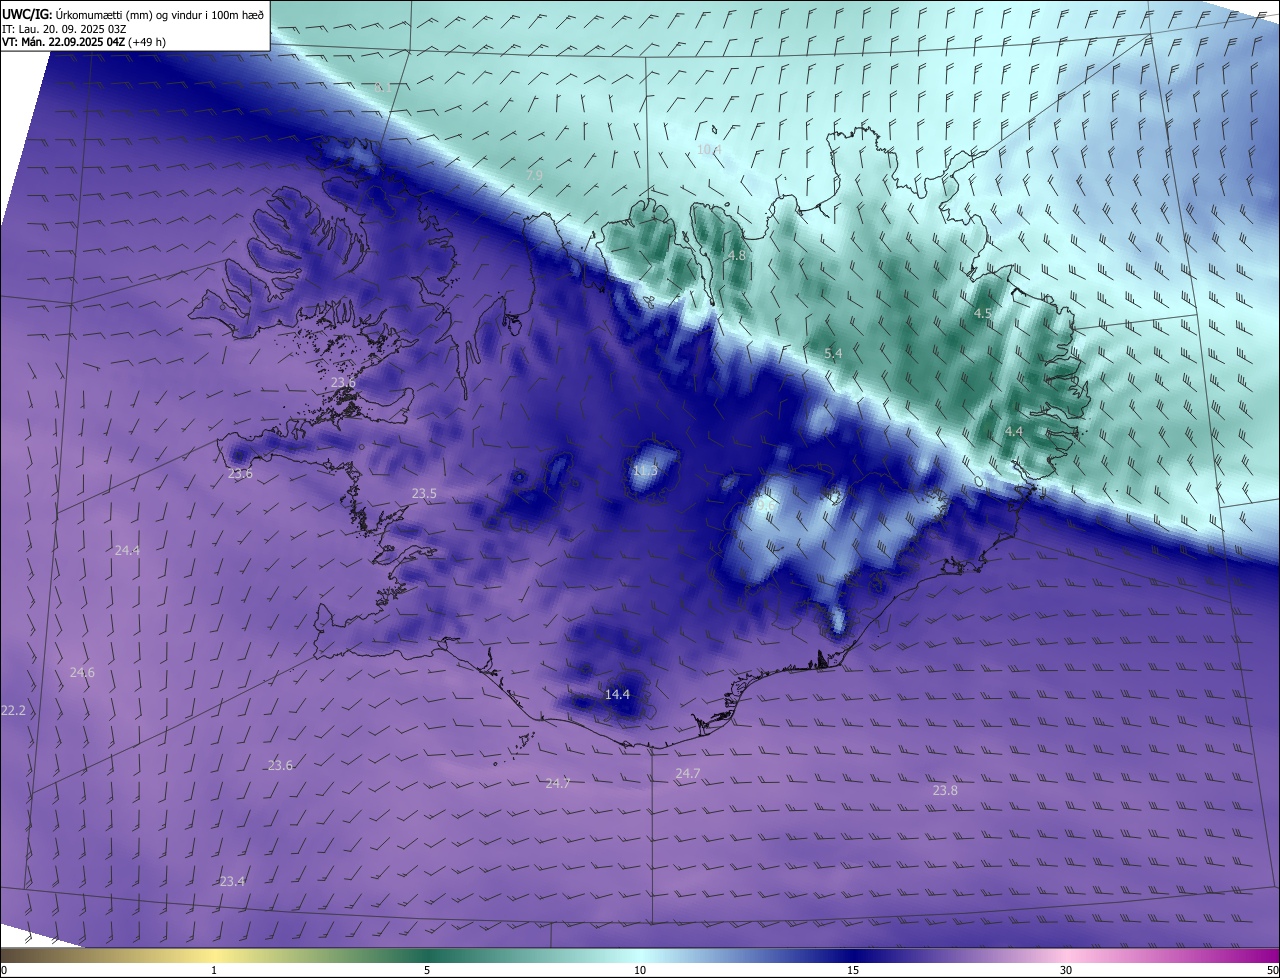1280x978 pixels.
Task: Click the 23.4 value label on the map
Action: pos(232,881)
